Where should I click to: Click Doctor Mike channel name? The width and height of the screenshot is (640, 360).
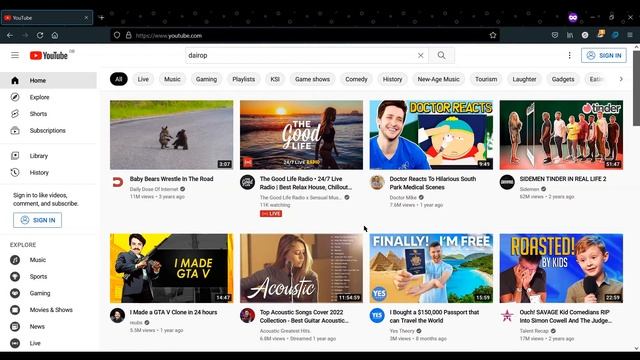(403, 198)
